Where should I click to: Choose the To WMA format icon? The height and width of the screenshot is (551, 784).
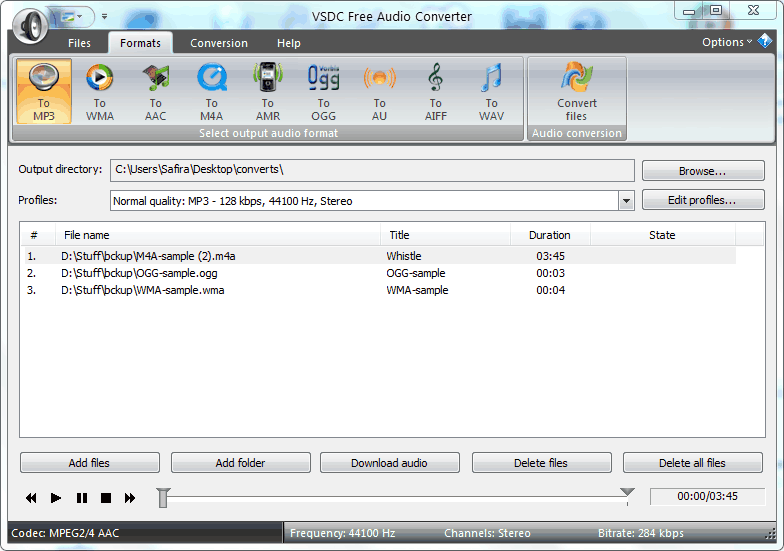point(100,91)
